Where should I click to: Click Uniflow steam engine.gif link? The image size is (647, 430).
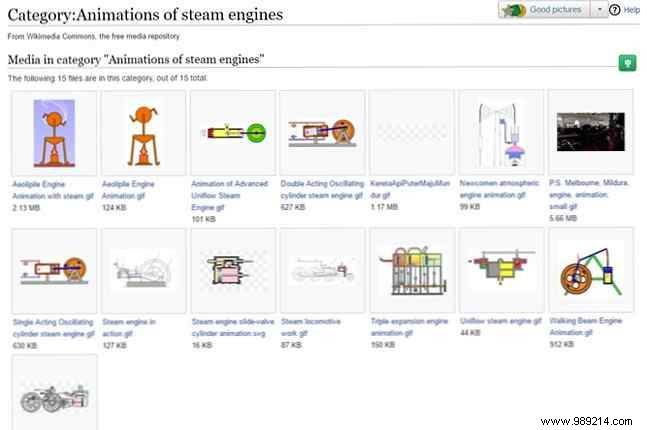pyautogui.click(x=501, y=322)
